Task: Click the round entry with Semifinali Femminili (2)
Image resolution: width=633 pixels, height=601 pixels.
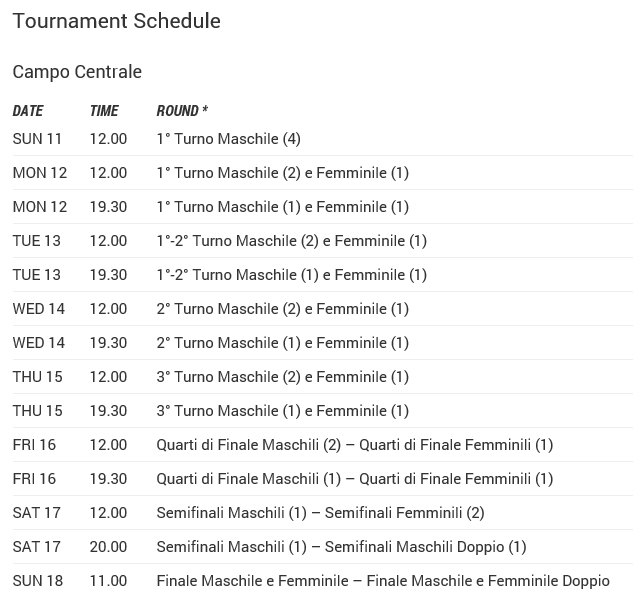Action: [x=320, y=513]
